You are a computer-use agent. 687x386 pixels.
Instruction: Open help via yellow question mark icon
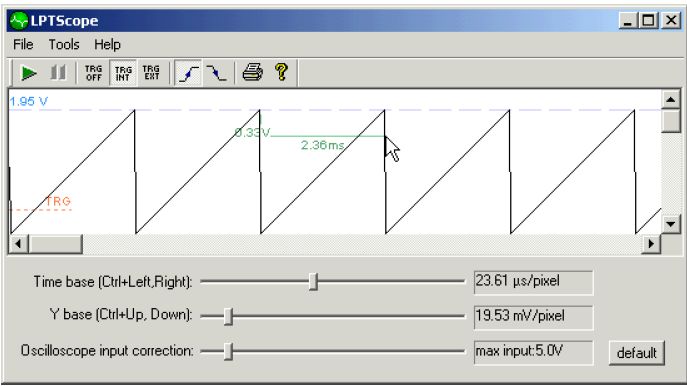[282, 72]
